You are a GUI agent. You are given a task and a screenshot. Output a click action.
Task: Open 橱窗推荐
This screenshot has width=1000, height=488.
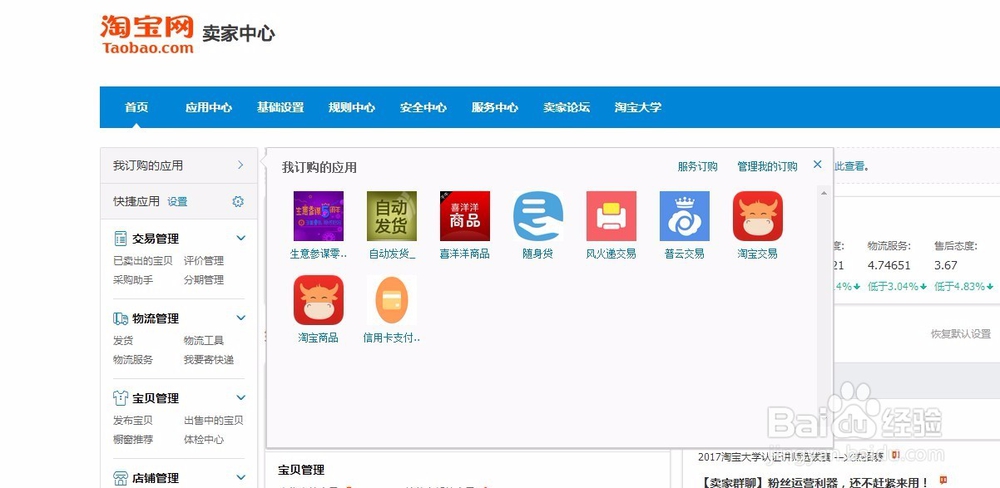133,440
